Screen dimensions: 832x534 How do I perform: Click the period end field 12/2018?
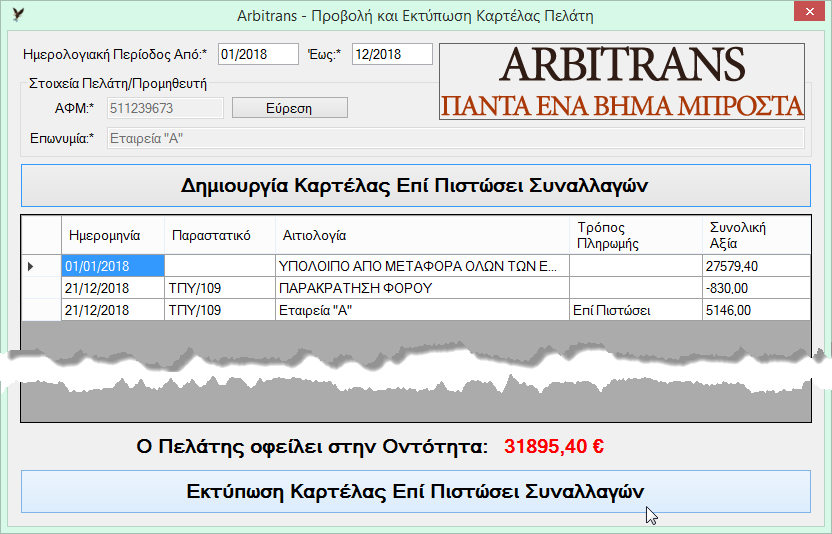tap(392, 54)
